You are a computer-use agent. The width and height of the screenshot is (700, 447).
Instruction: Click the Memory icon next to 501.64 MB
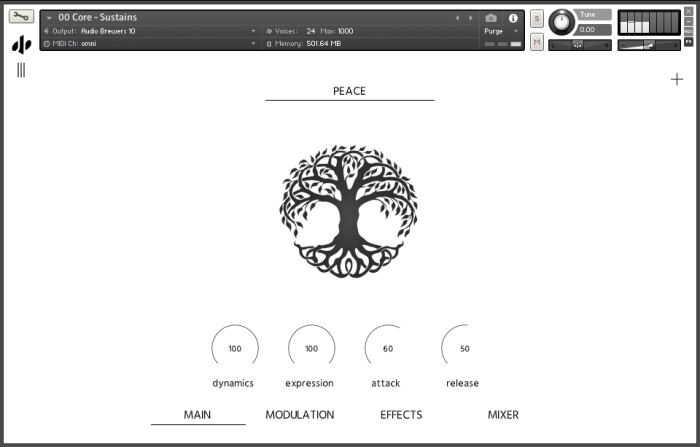(x=269, y=44)
